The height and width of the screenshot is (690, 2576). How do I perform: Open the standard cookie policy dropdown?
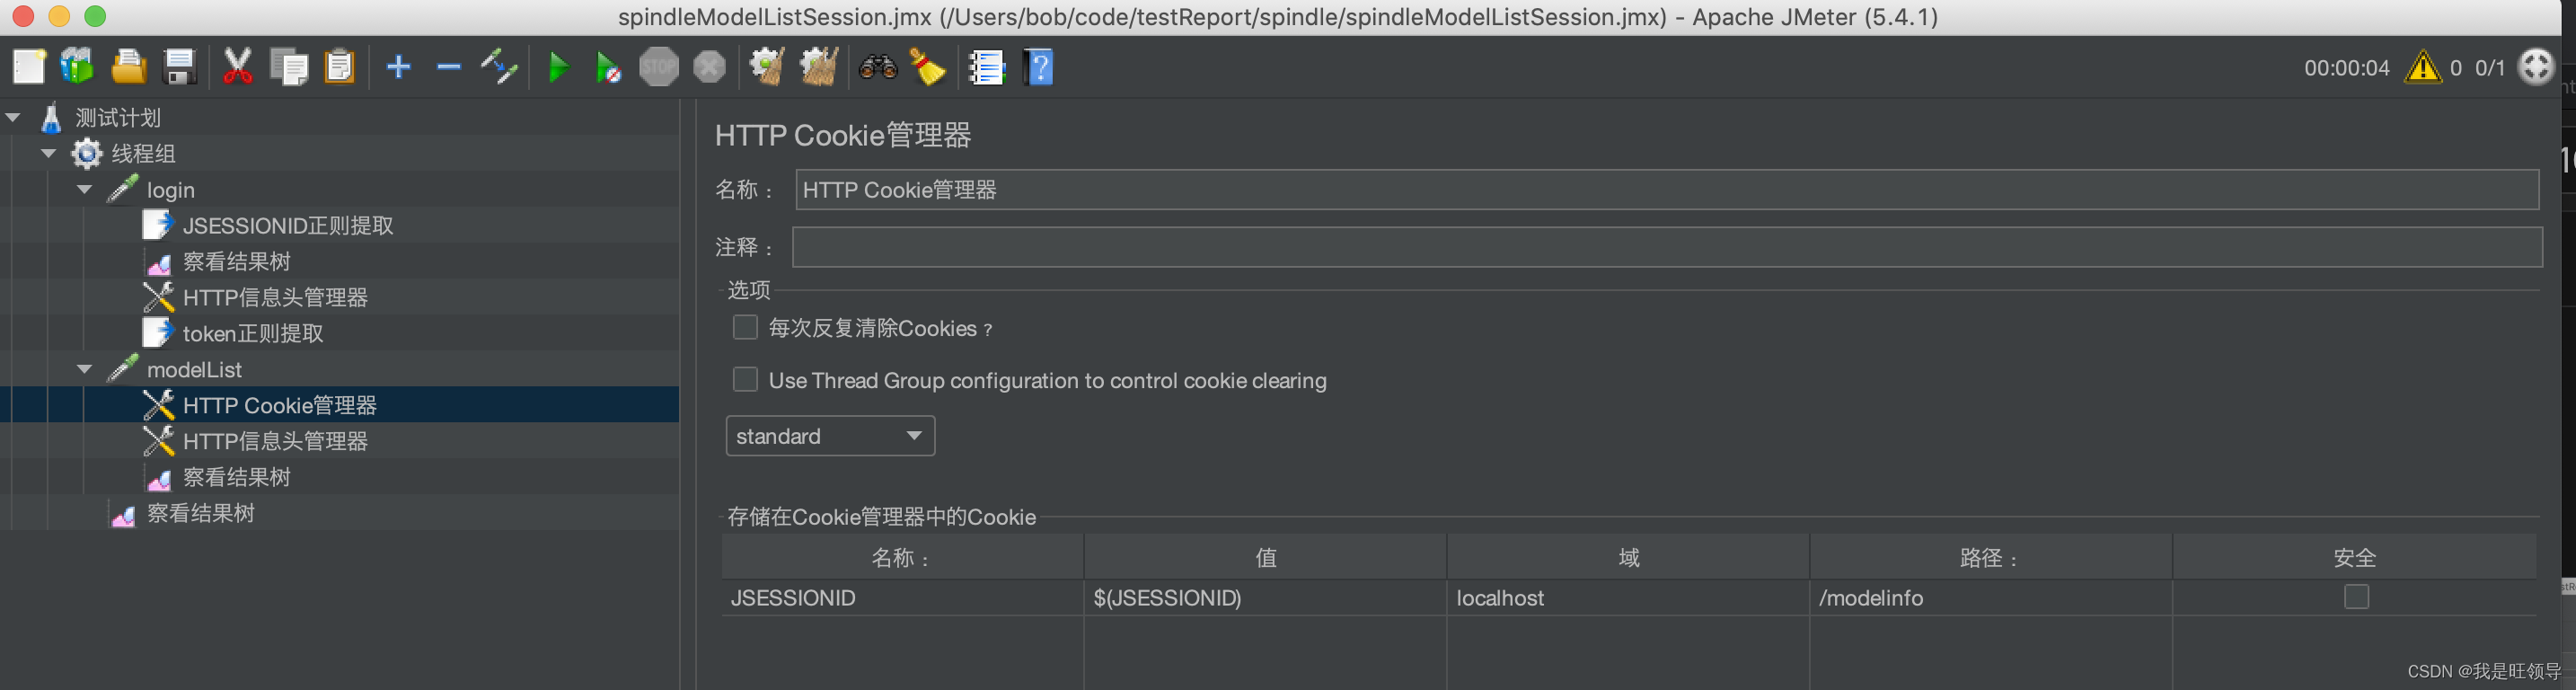tap(830, 436)
